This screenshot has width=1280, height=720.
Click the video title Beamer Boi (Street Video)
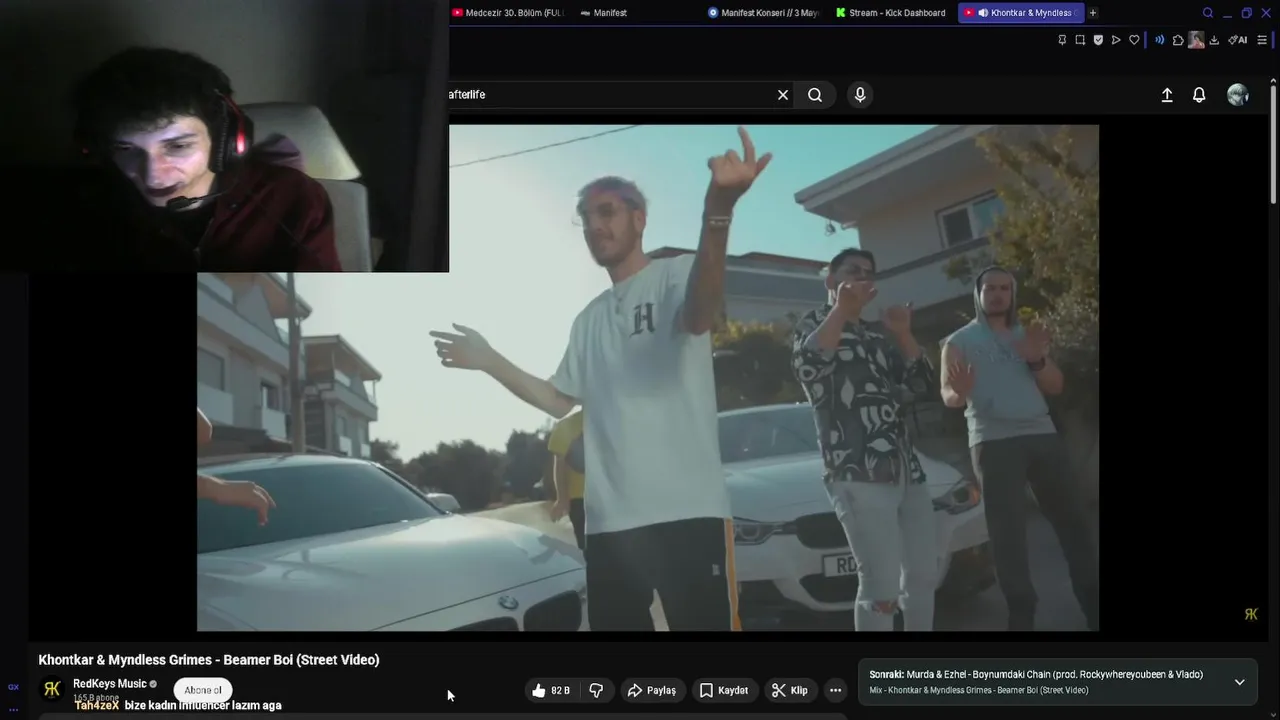(x=209, y=660)
